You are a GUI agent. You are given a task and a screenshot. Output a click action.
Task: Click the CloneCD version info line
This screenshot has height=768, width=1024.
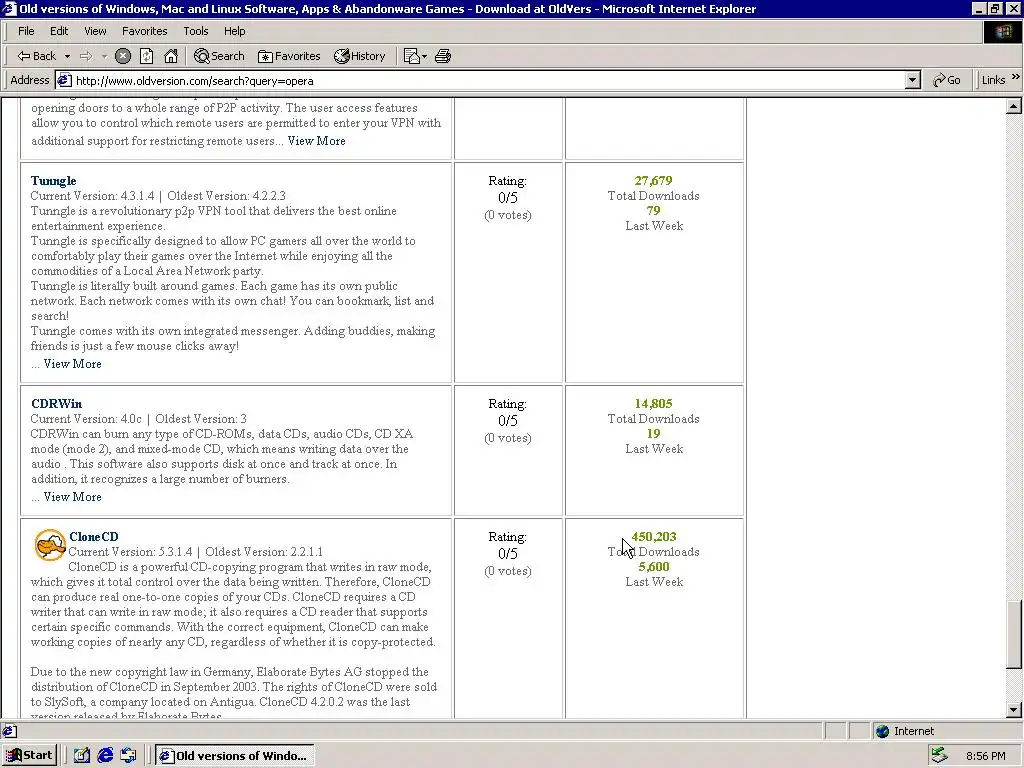[195, 552]
